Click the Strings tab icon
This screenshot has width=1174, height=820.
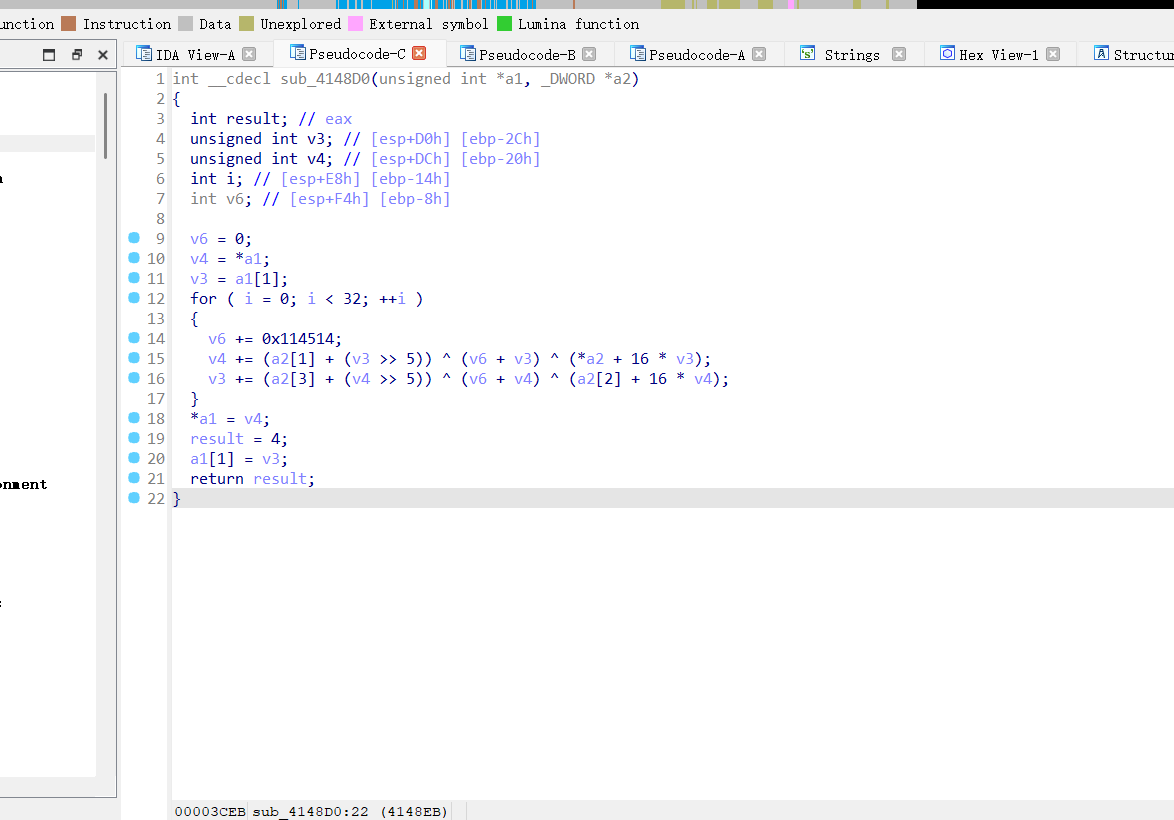pyautogui.click(x=807, y=53)
